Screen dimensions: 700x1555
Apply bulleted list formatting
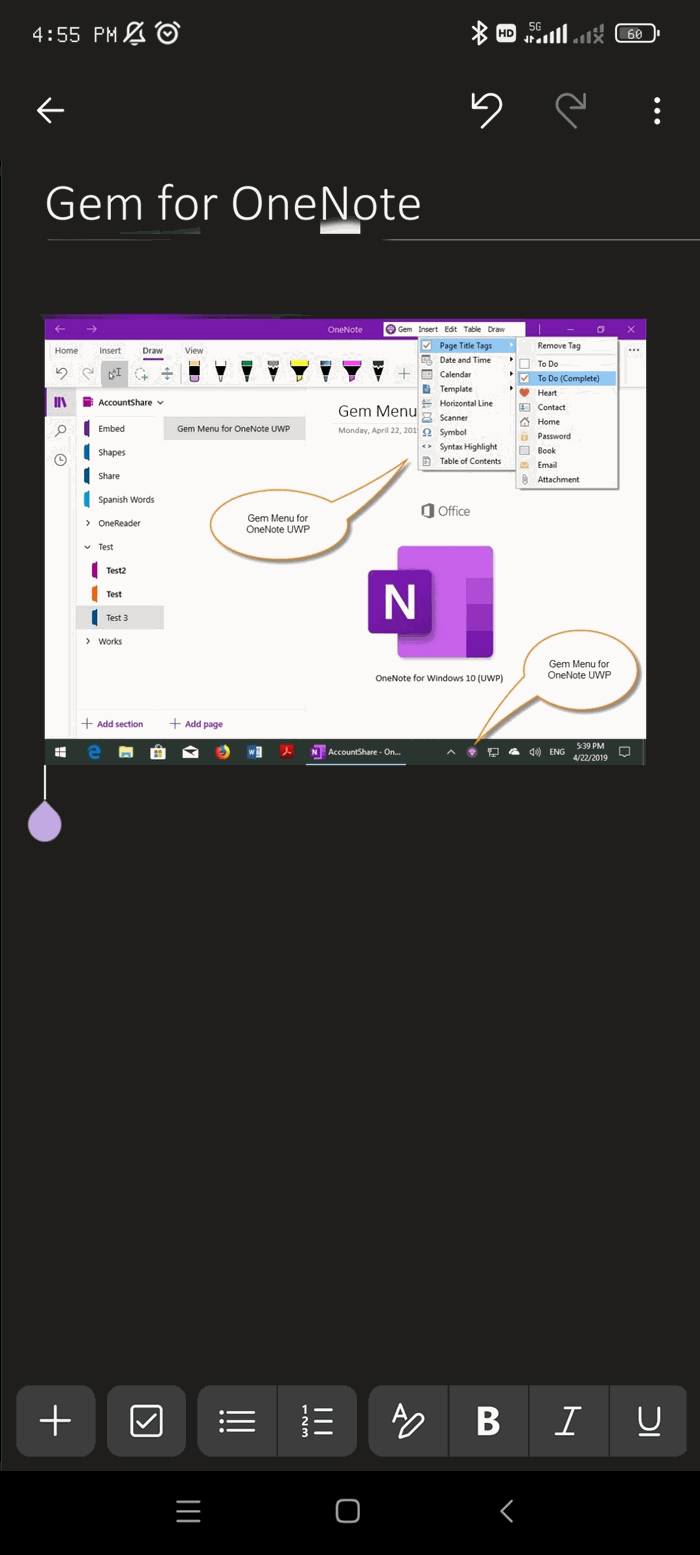tap(237, 1420)
